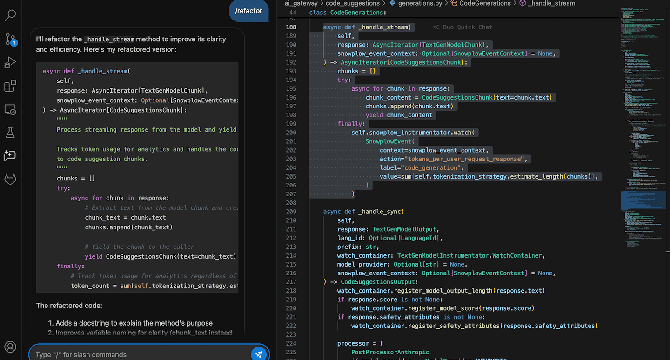Click 'PostProcessorAnthropic' in editor
Viewport: 670px width, 360px height.
coord(390,352)
